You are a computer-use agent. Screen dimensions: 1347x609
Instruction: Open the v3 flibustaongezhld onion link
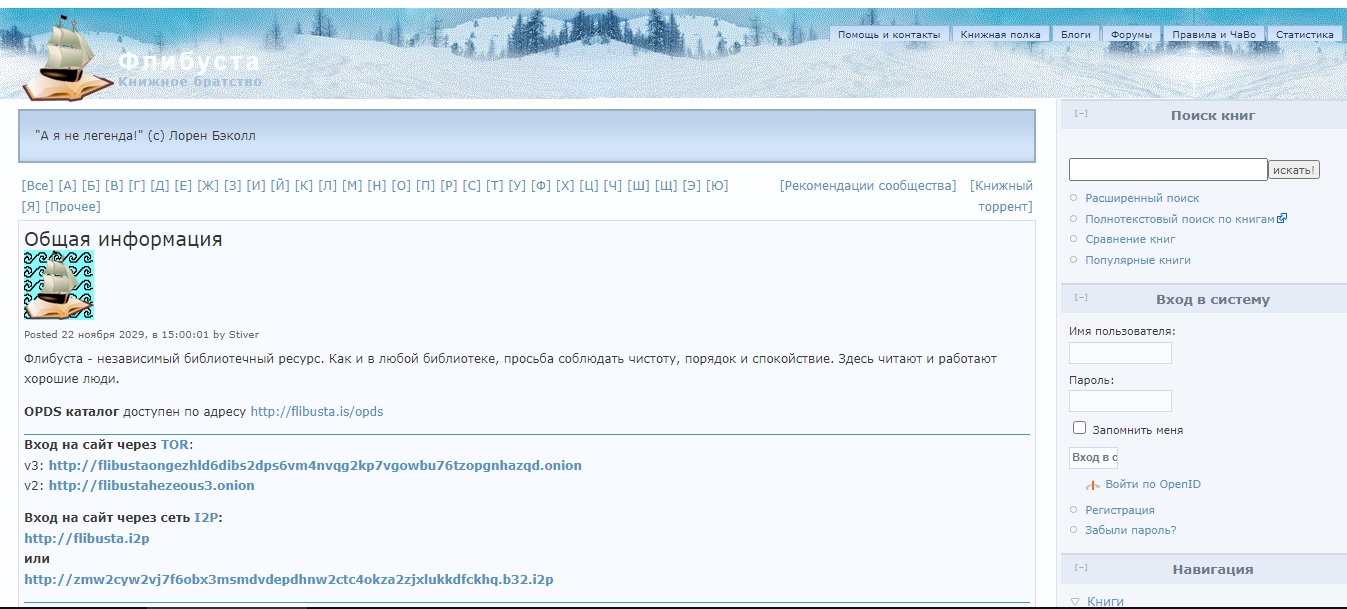(315, 465)
